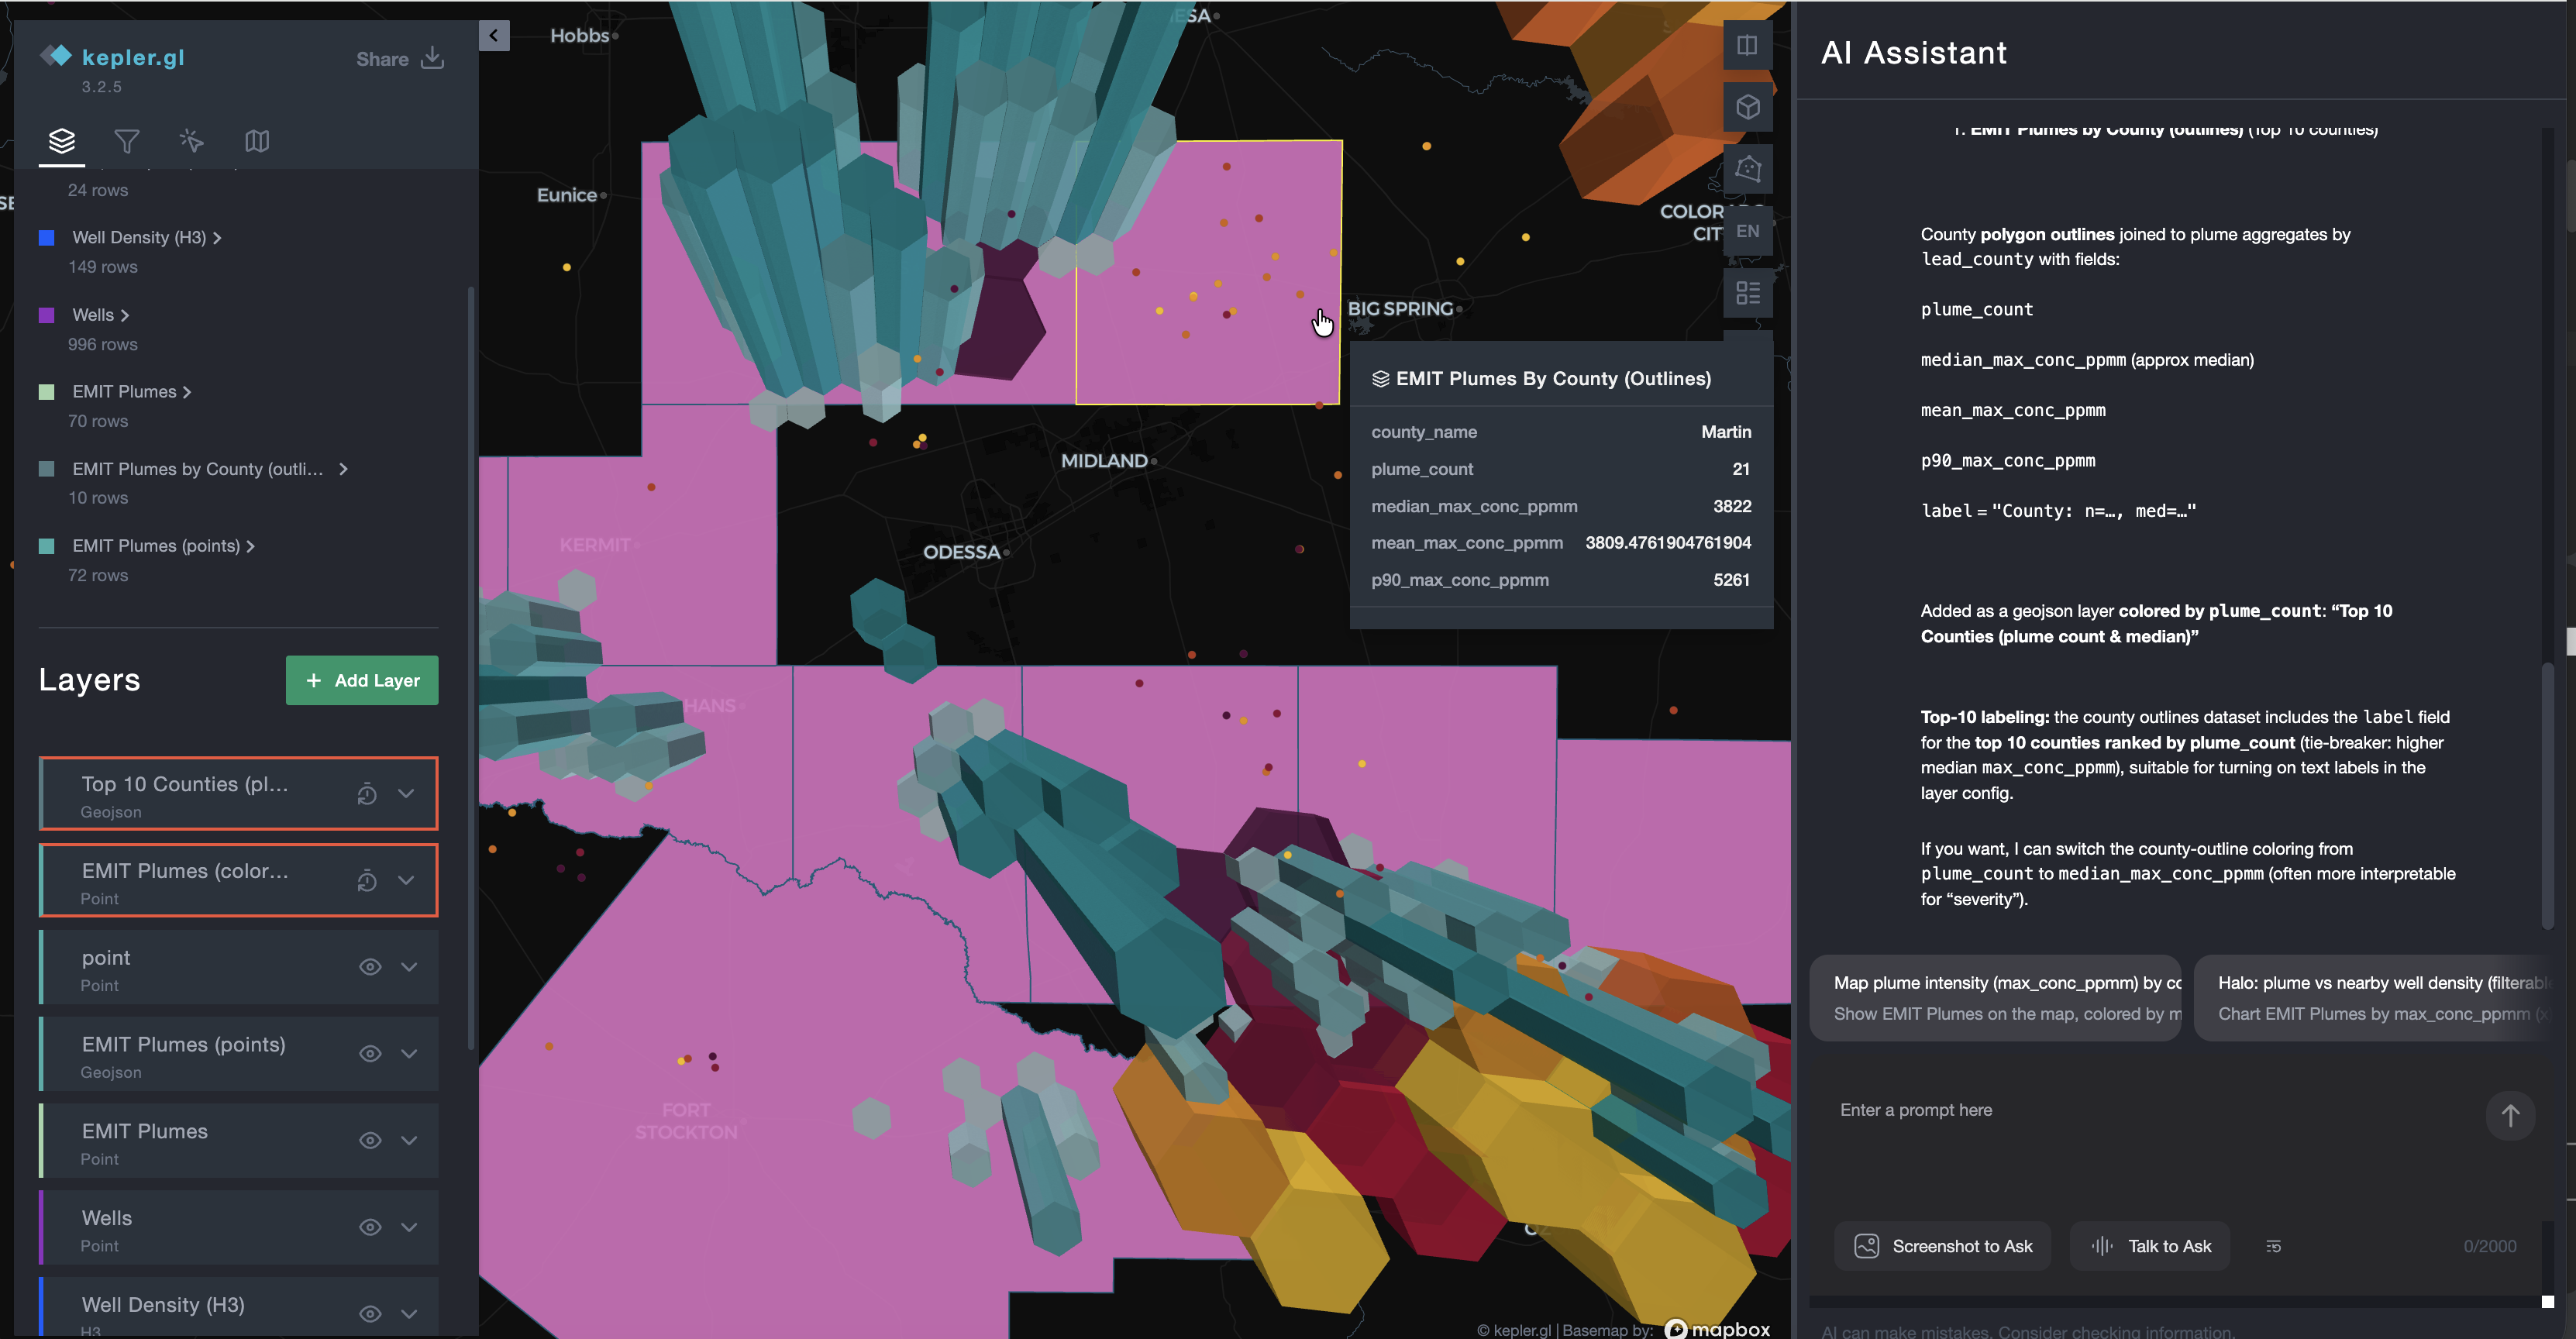
Task: Click EMIT Plumes by County gray-teal swatch
Action: point(46,469)
